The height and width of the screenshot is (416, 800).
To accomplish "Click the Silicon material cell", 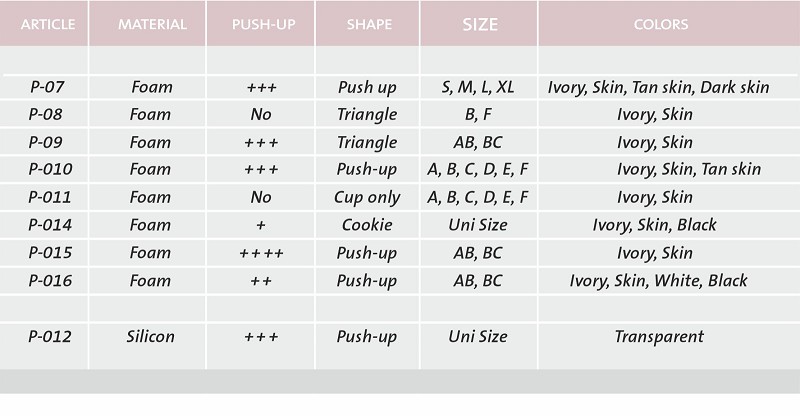I will click(x=152, y=336).
